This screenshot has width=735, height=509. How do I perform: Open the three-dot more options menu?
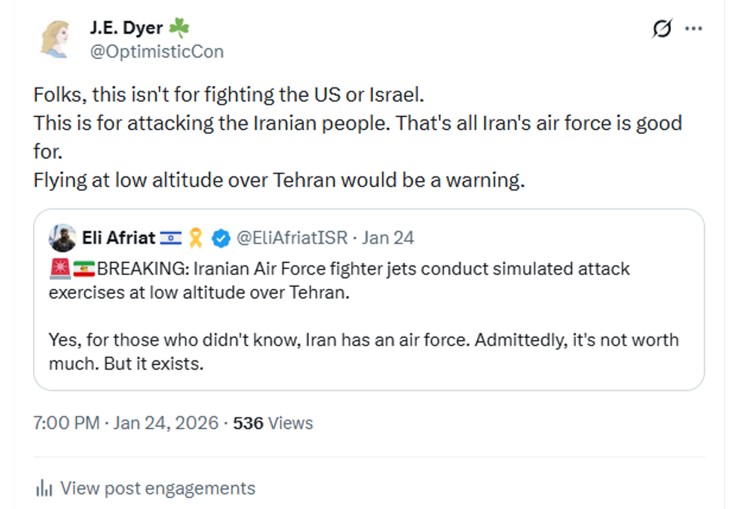[x=693, y=29]
